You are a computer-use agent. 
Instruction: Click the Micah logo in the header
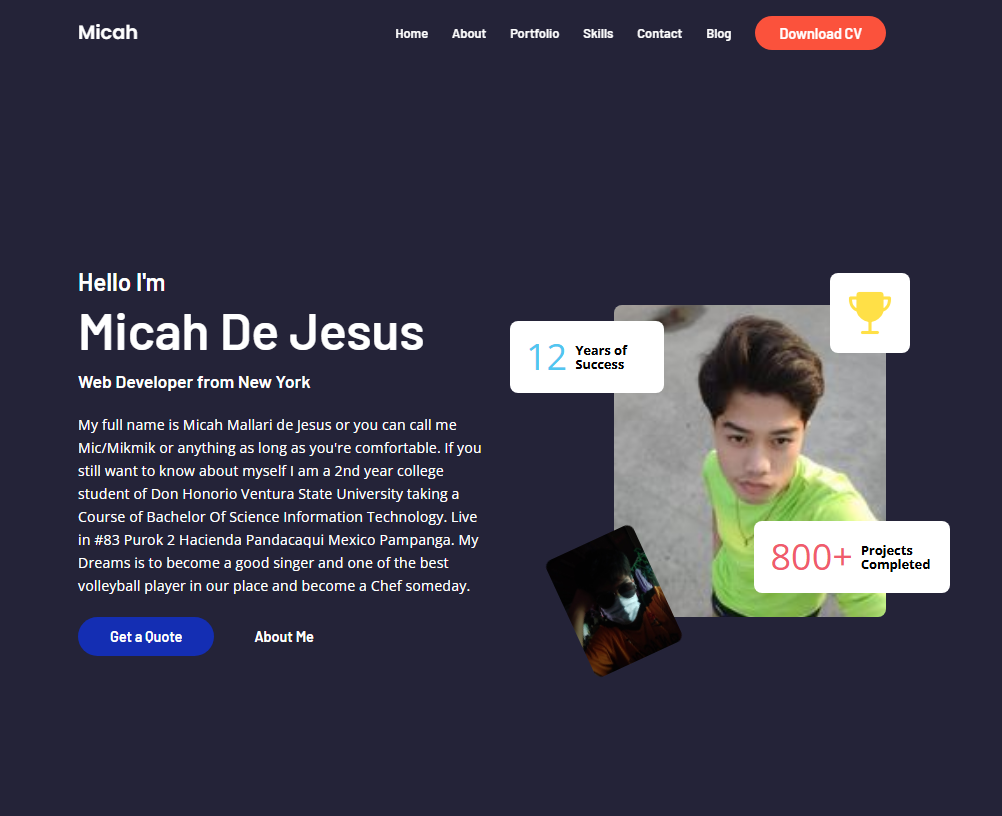[x=108, y=33]
